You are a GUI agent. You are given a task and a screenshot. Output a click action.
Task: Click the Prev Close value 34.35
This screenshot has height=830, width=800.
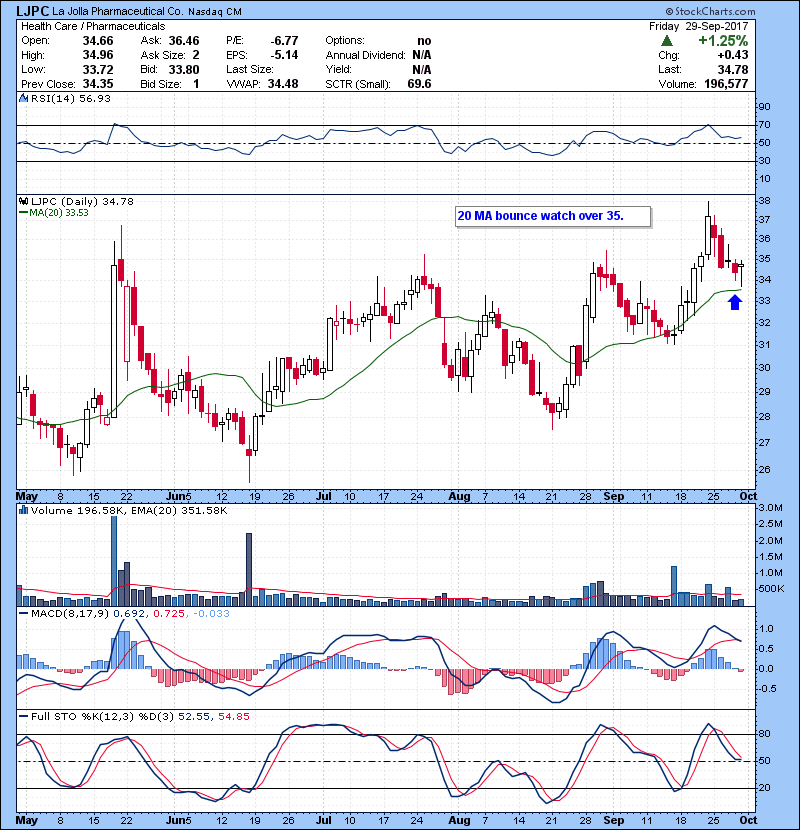click(98, 84)
